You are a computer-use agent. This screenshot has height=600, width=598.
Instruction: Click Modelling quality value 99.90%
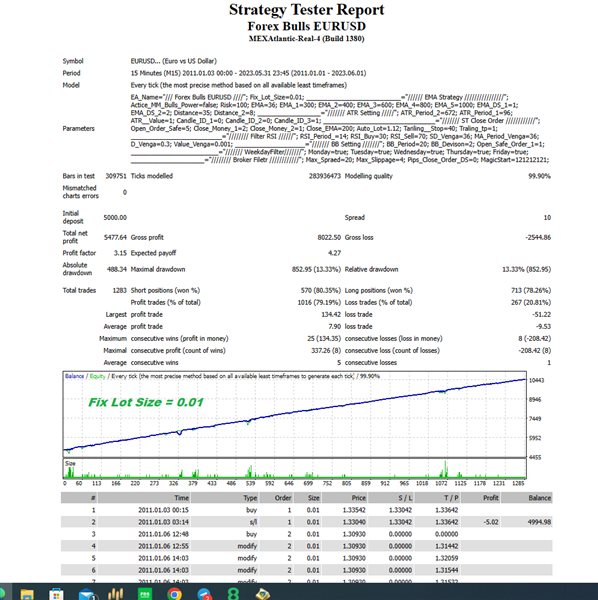[x=539, y=176]
